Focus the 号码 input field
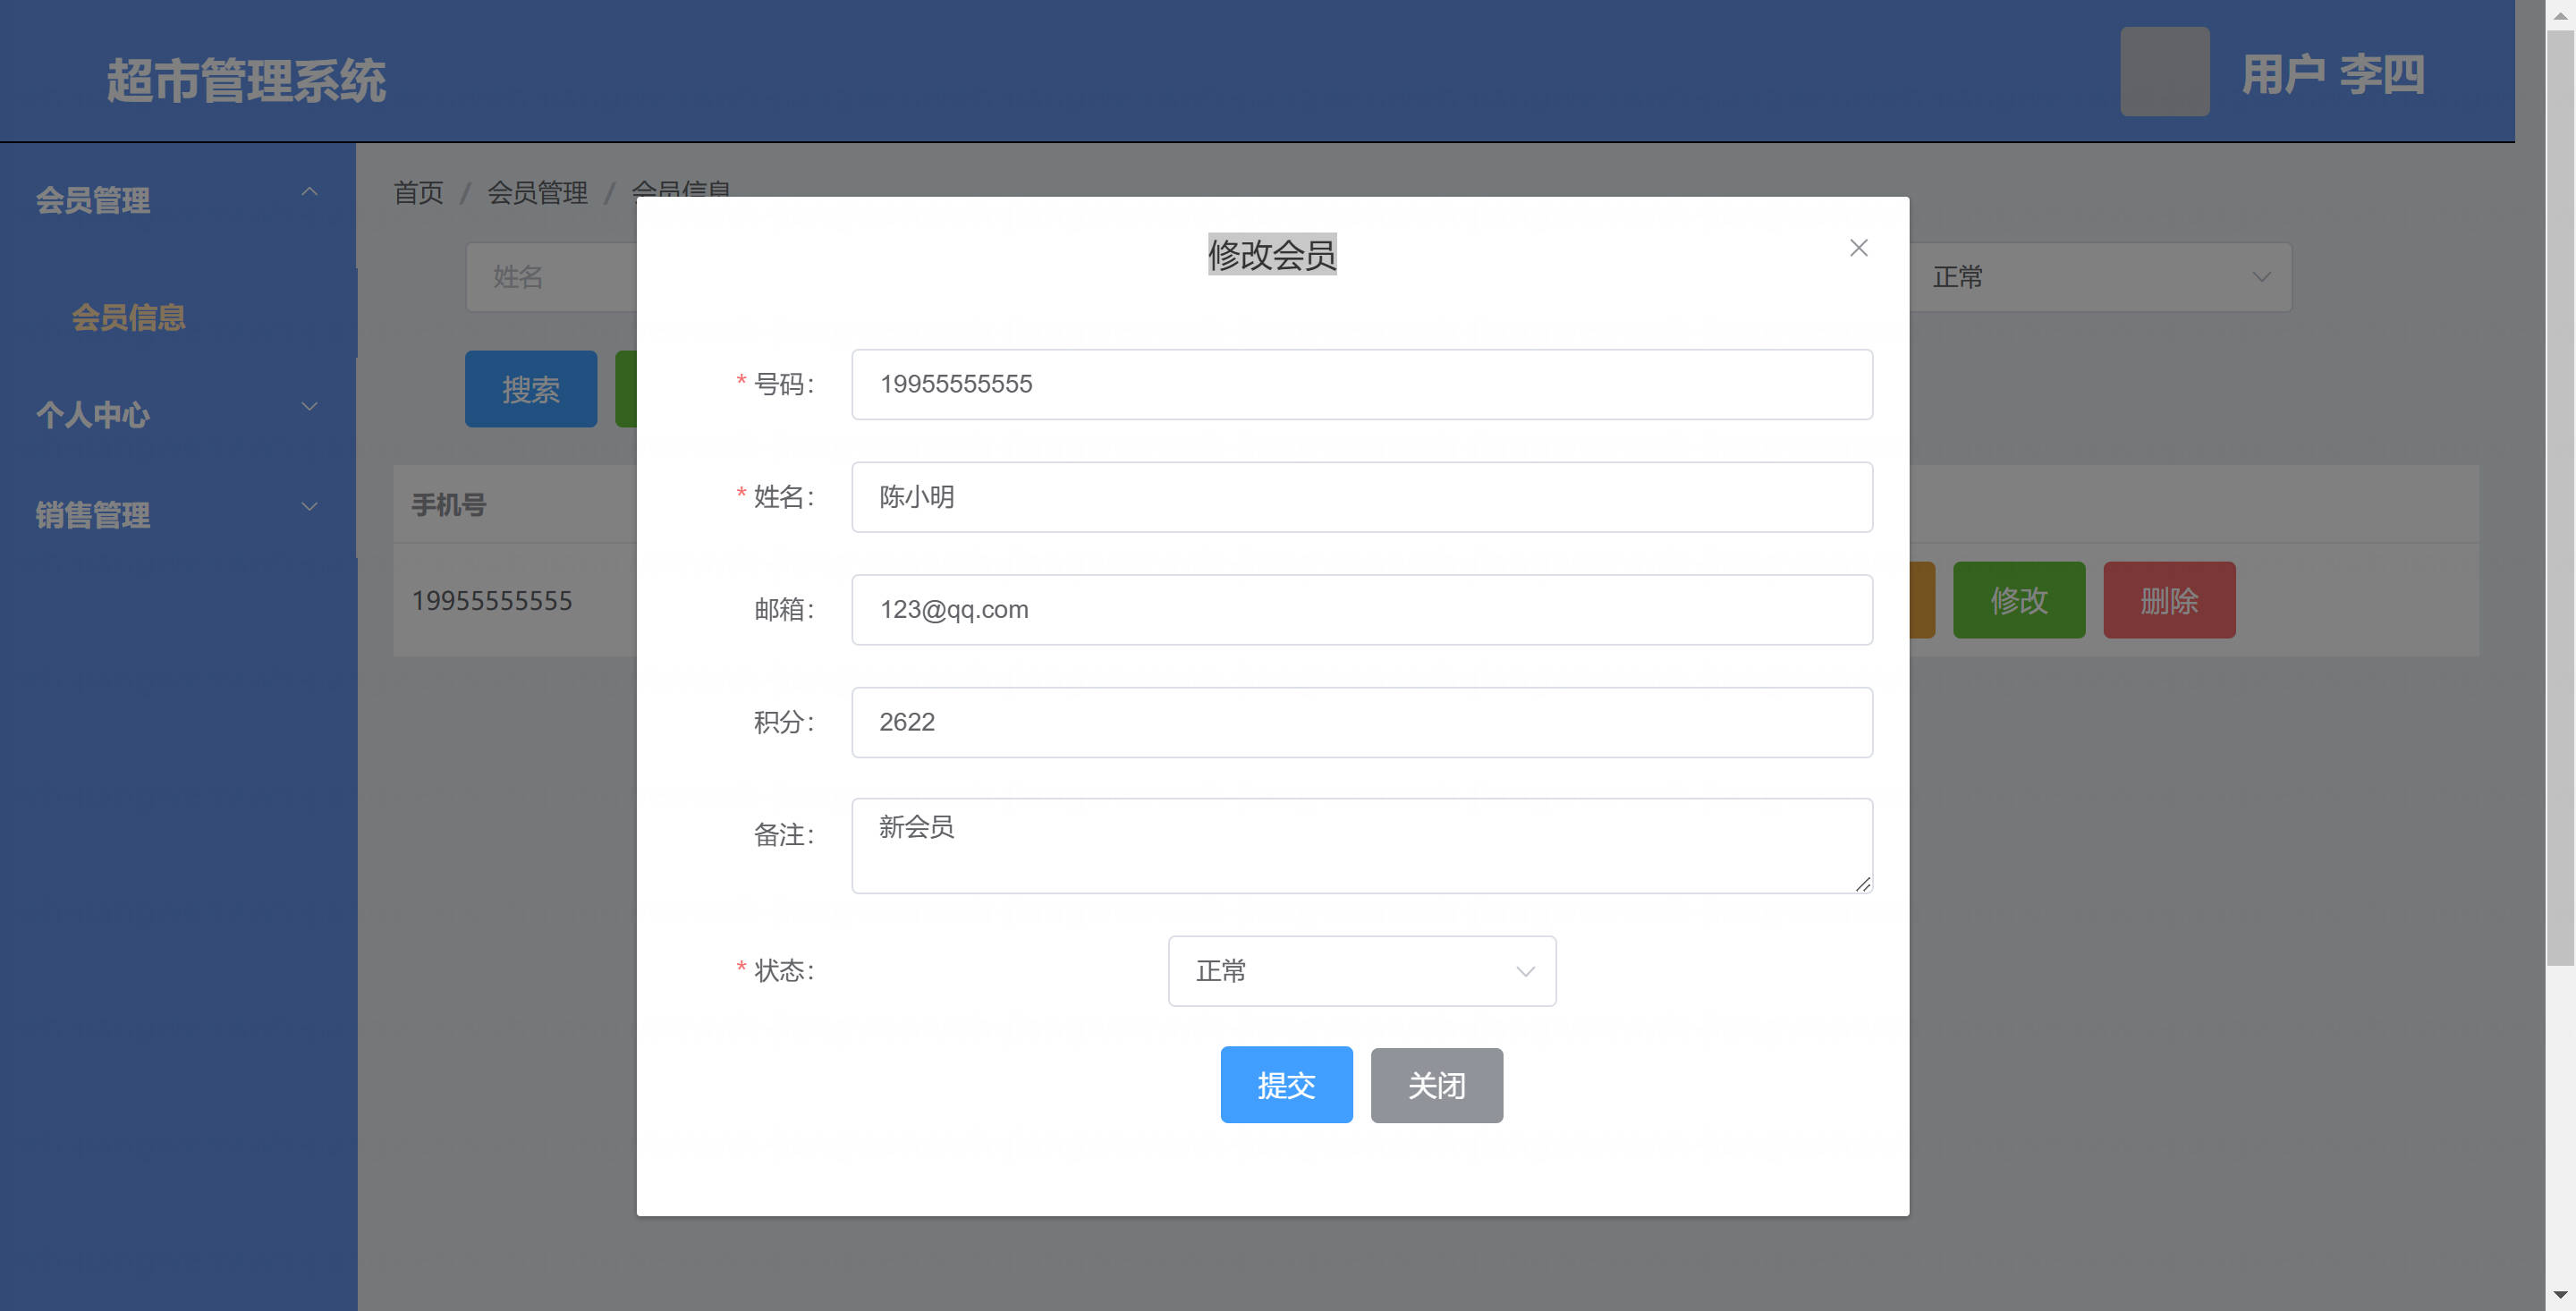The image size is (2576, 1311). 1361,384
